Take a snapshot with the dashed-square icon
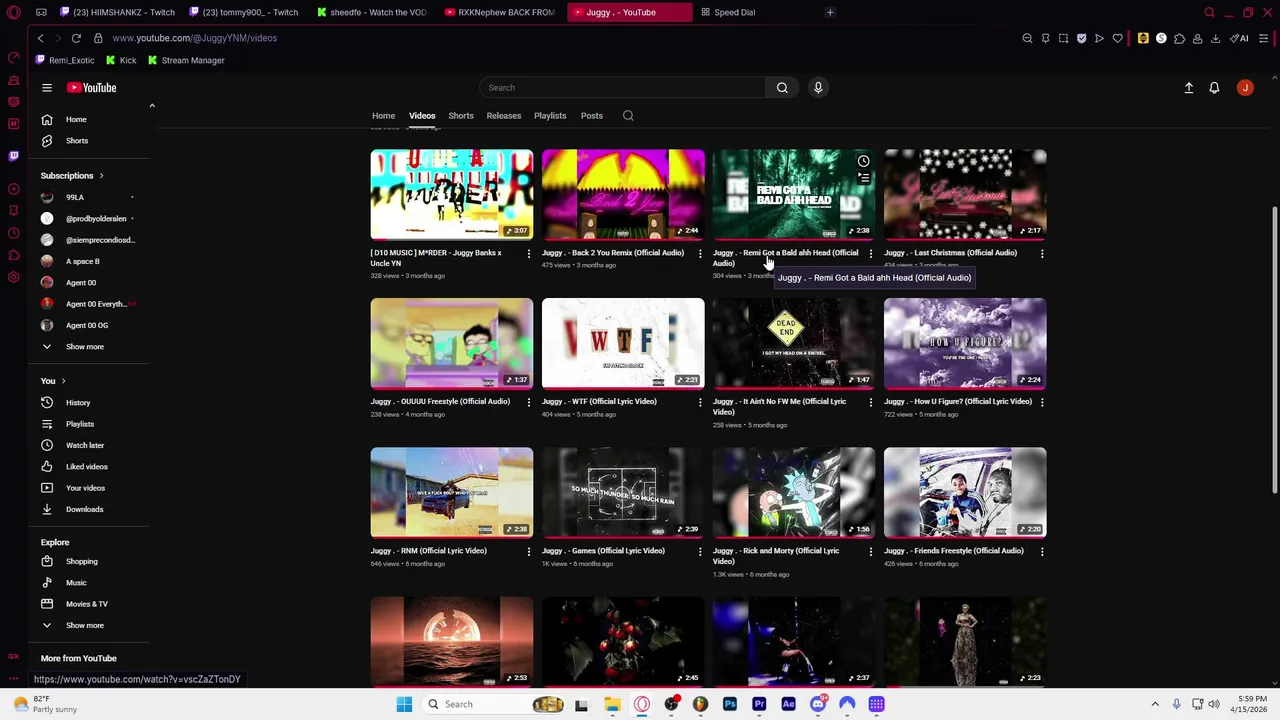The height and width of the screenshot is (720, 1280). pos(1063,38)
